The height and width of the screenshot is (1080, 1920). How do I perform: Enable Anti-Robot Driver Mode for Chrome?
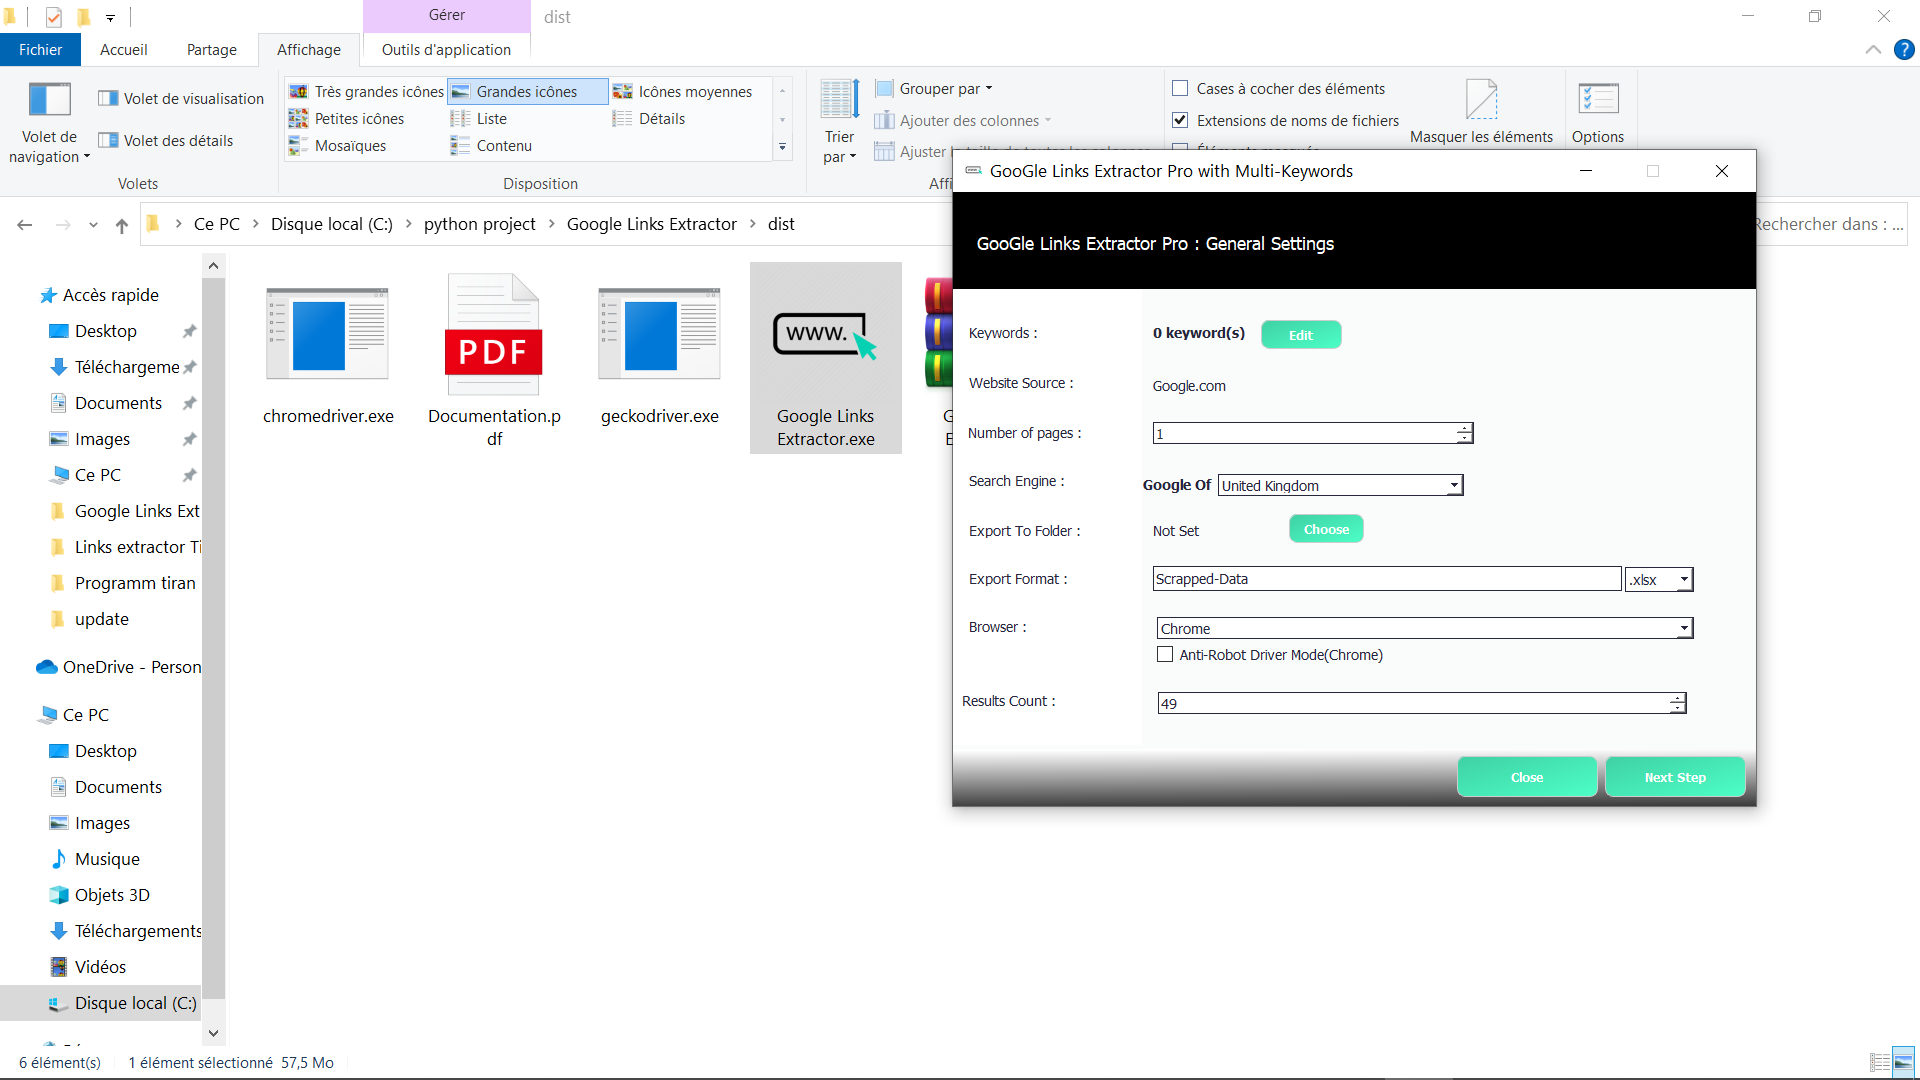pyautogui.click(x=1164, y=654)
